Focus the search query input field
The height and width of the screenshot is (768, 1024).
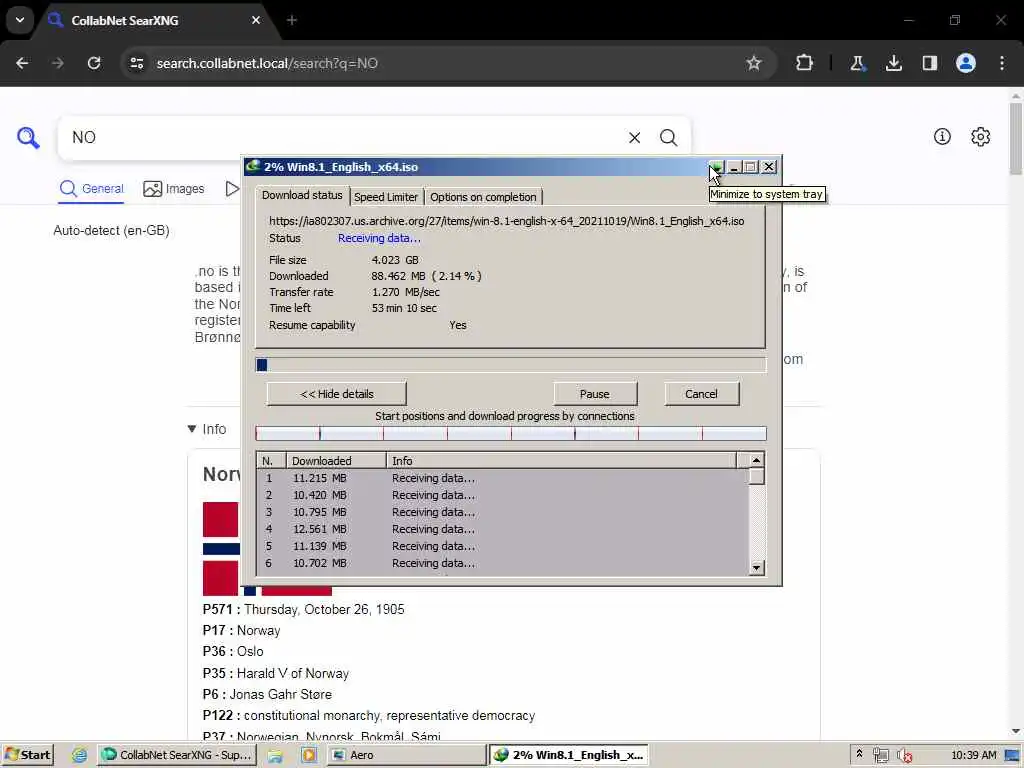346,137
